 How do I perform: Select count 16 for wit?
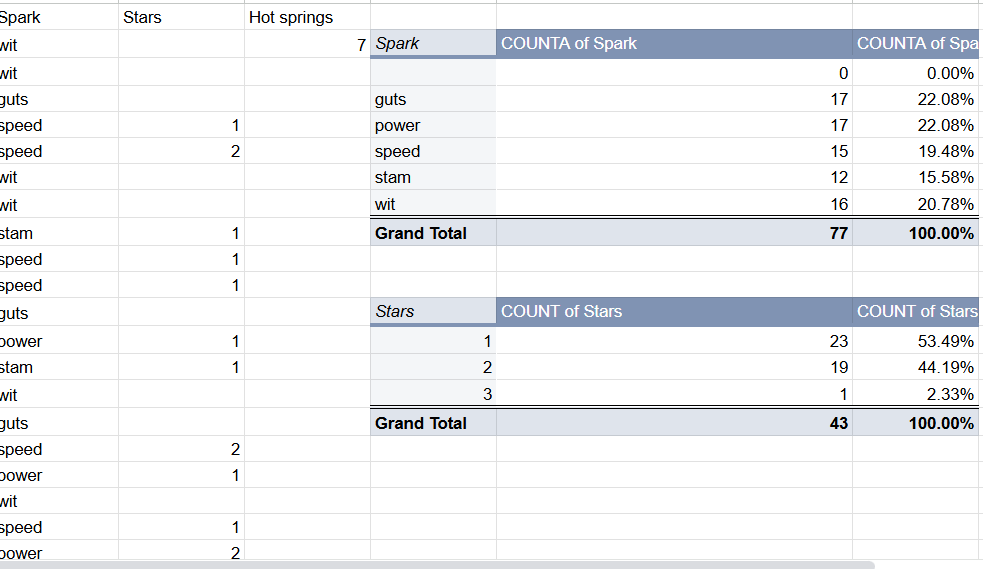674,204
